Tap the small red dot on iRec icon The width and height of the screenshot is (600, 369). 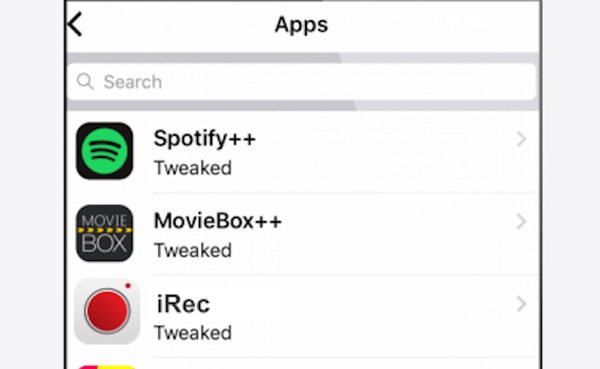click(x=128, y=286)
